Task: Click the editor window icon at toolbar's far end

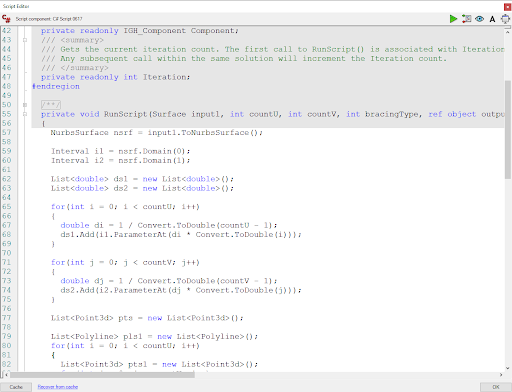Action: coord(505,19)
